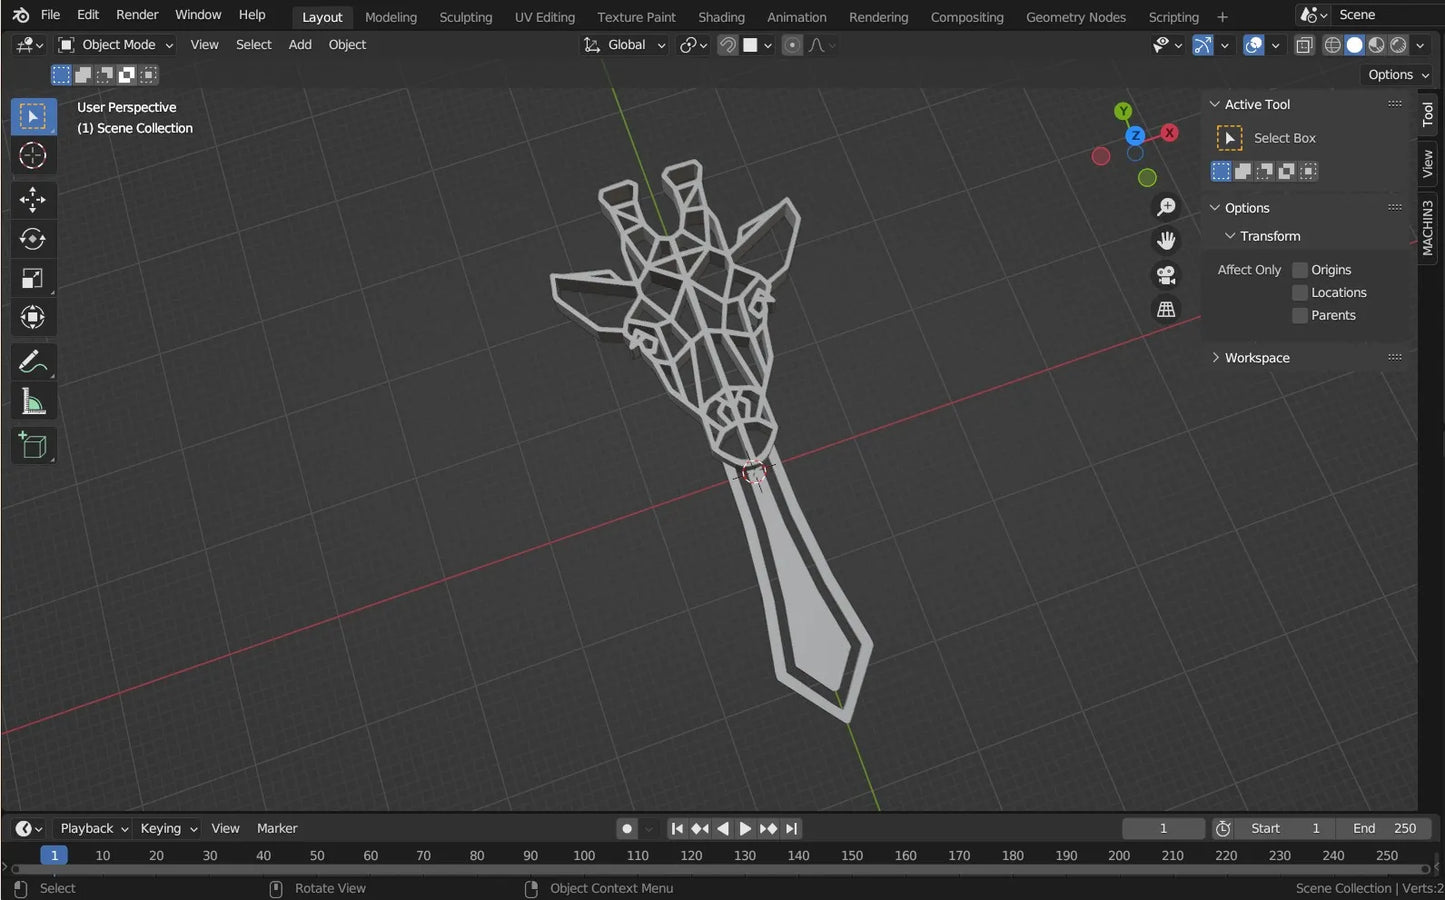Switch to the Modeling workspace tab
The width and height of the screenshot is (1445, 900).
(x=391, y=17)
